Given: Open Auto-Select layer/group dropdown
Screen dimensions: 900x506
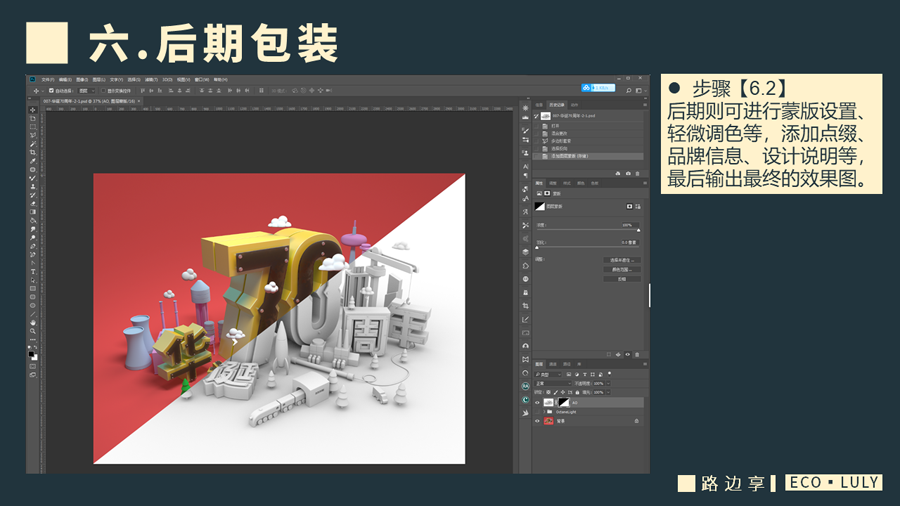Looking at the screenshot, I should coord(87,91).
